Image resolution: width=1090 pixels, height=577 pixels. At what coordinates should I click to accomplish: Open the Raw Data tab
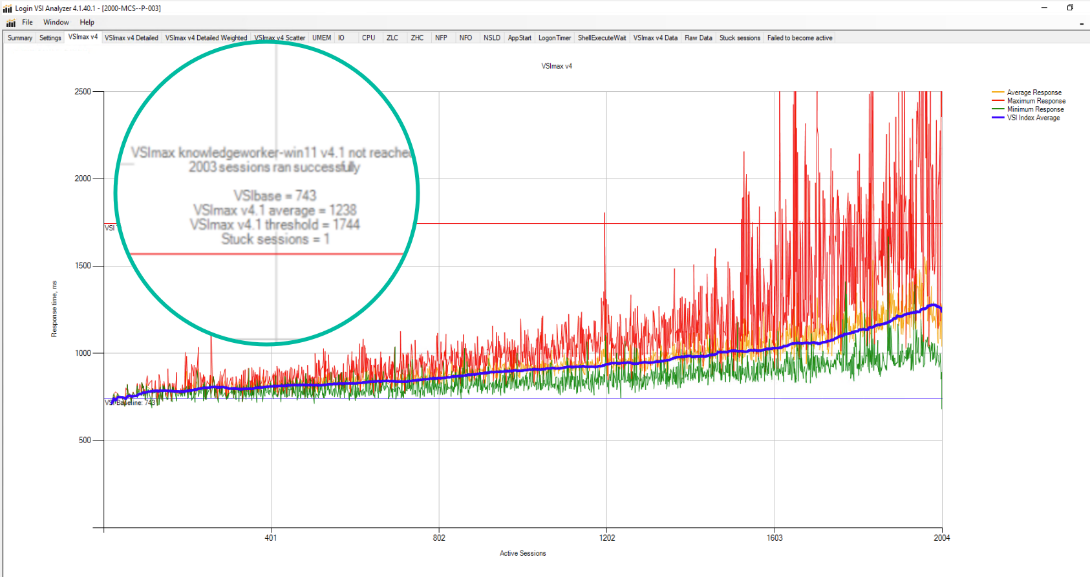pos(699,38)
